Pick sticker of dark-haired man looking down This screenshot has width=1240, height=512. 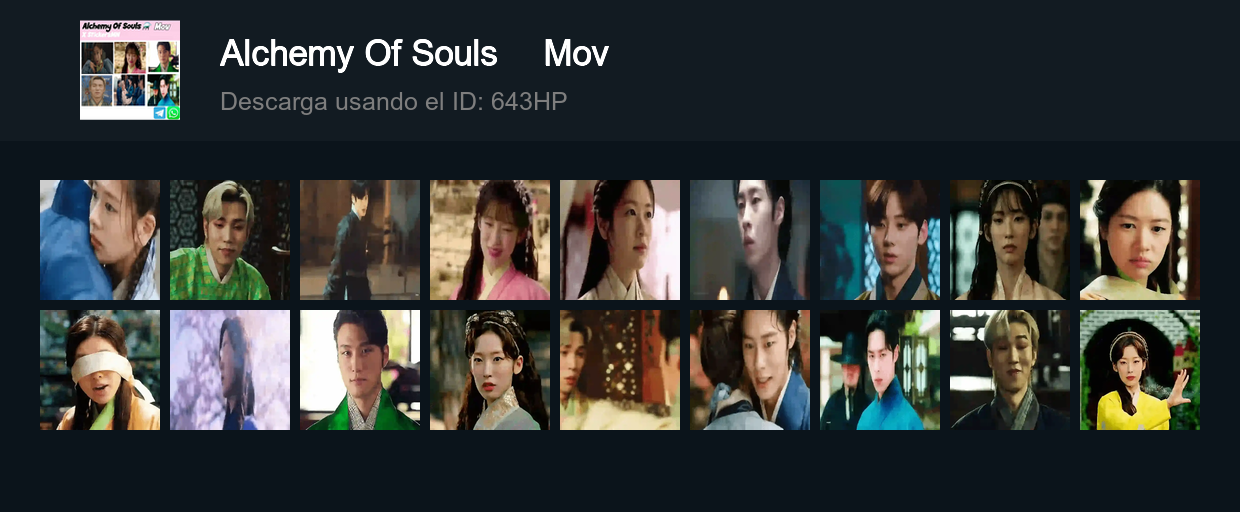coord(750,240)
